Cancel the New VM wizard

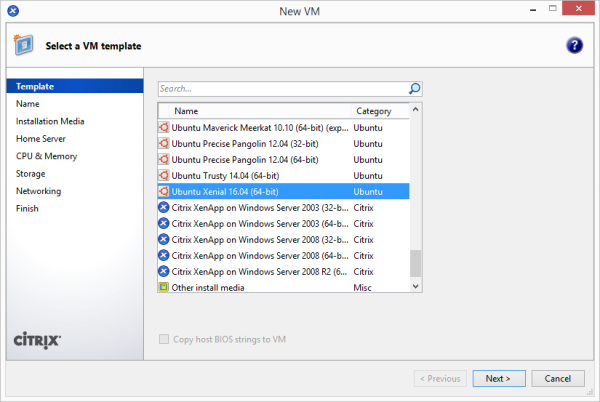558,379
